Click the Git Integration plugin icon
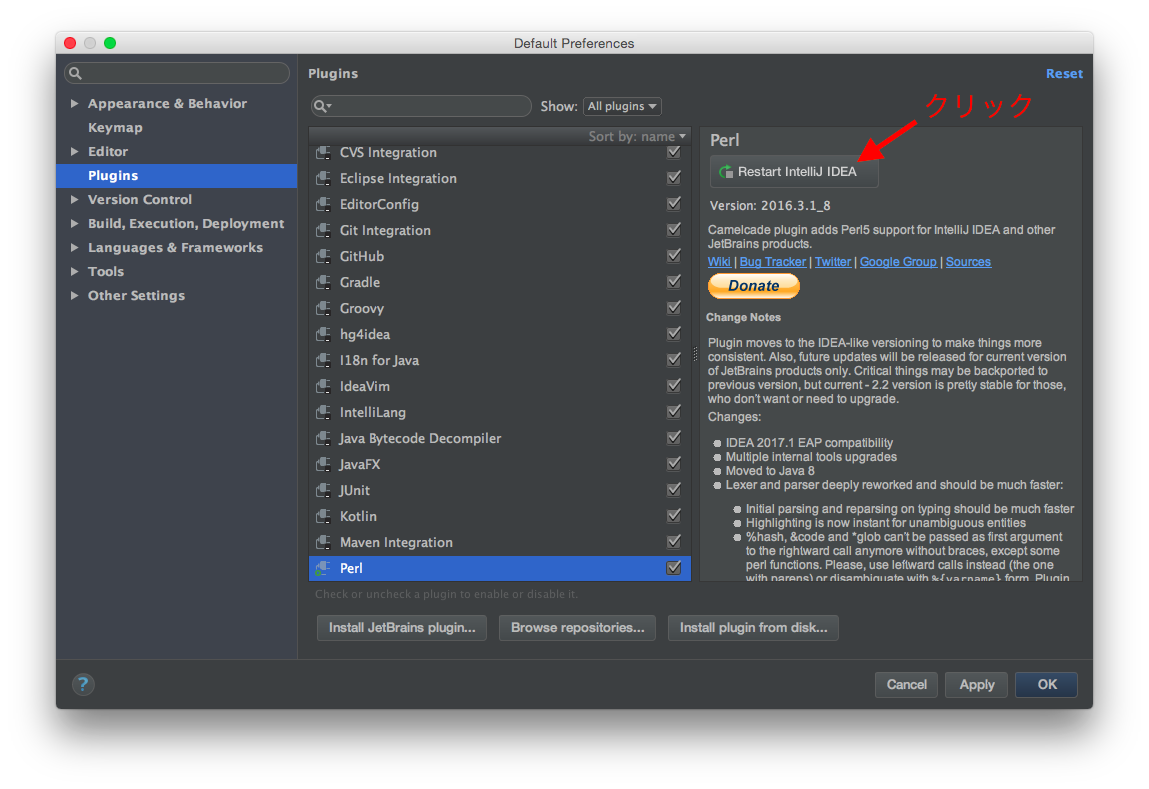The height and width of the screenshot is (789, 1149). point(323,230)
